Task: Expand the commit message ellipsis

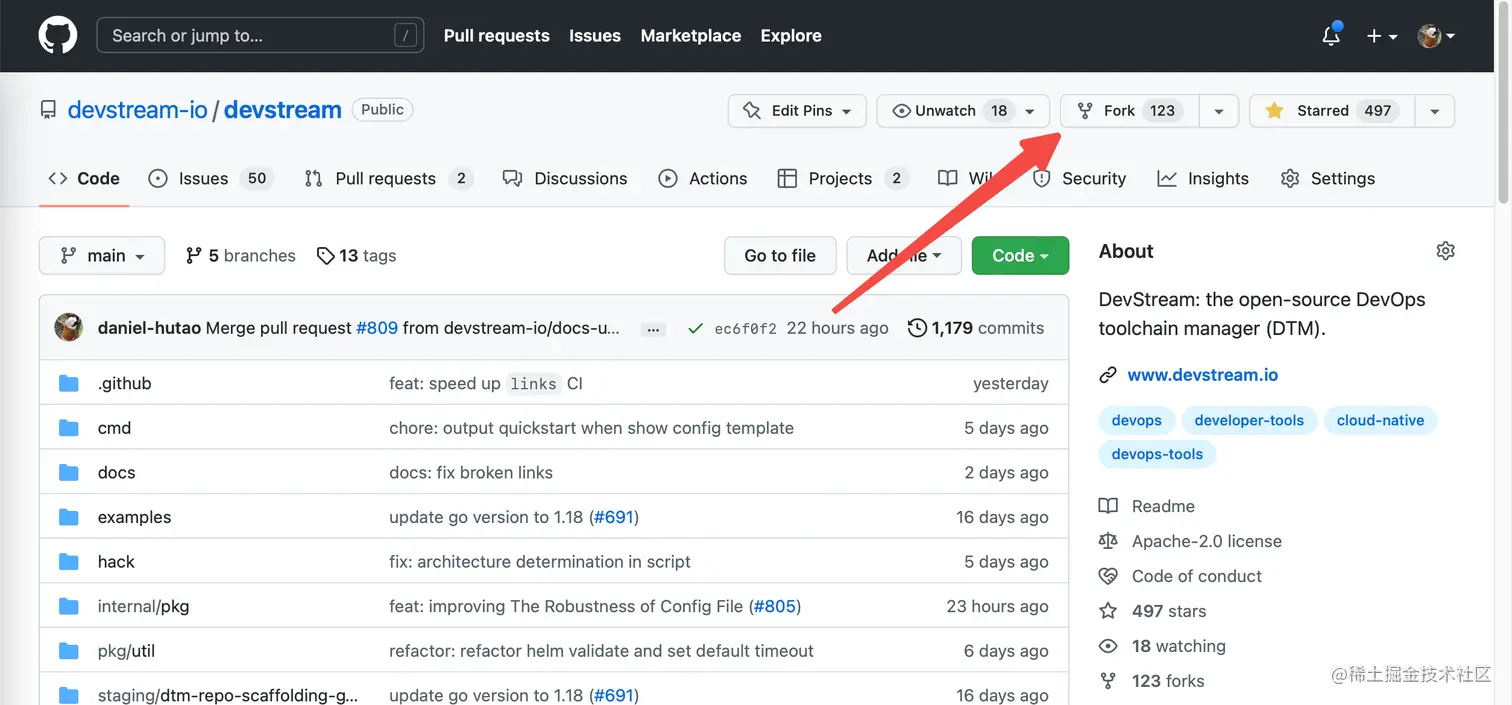Action: click(654, 329)
